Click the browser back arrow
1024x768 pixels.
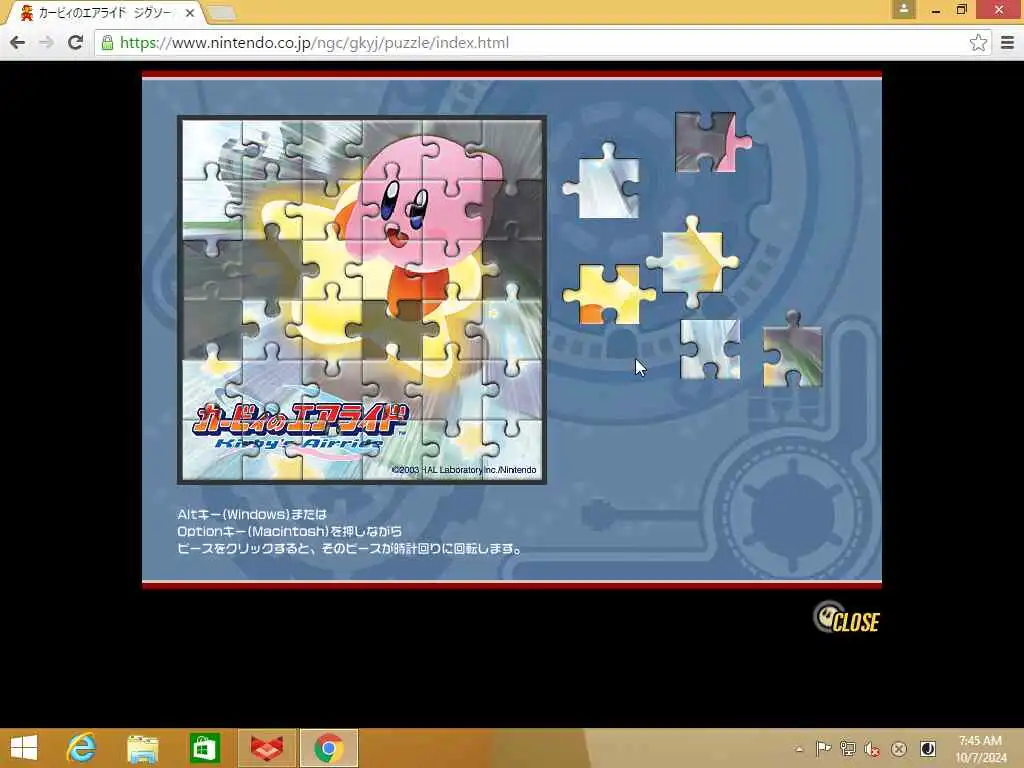click(x=18, y=42)
